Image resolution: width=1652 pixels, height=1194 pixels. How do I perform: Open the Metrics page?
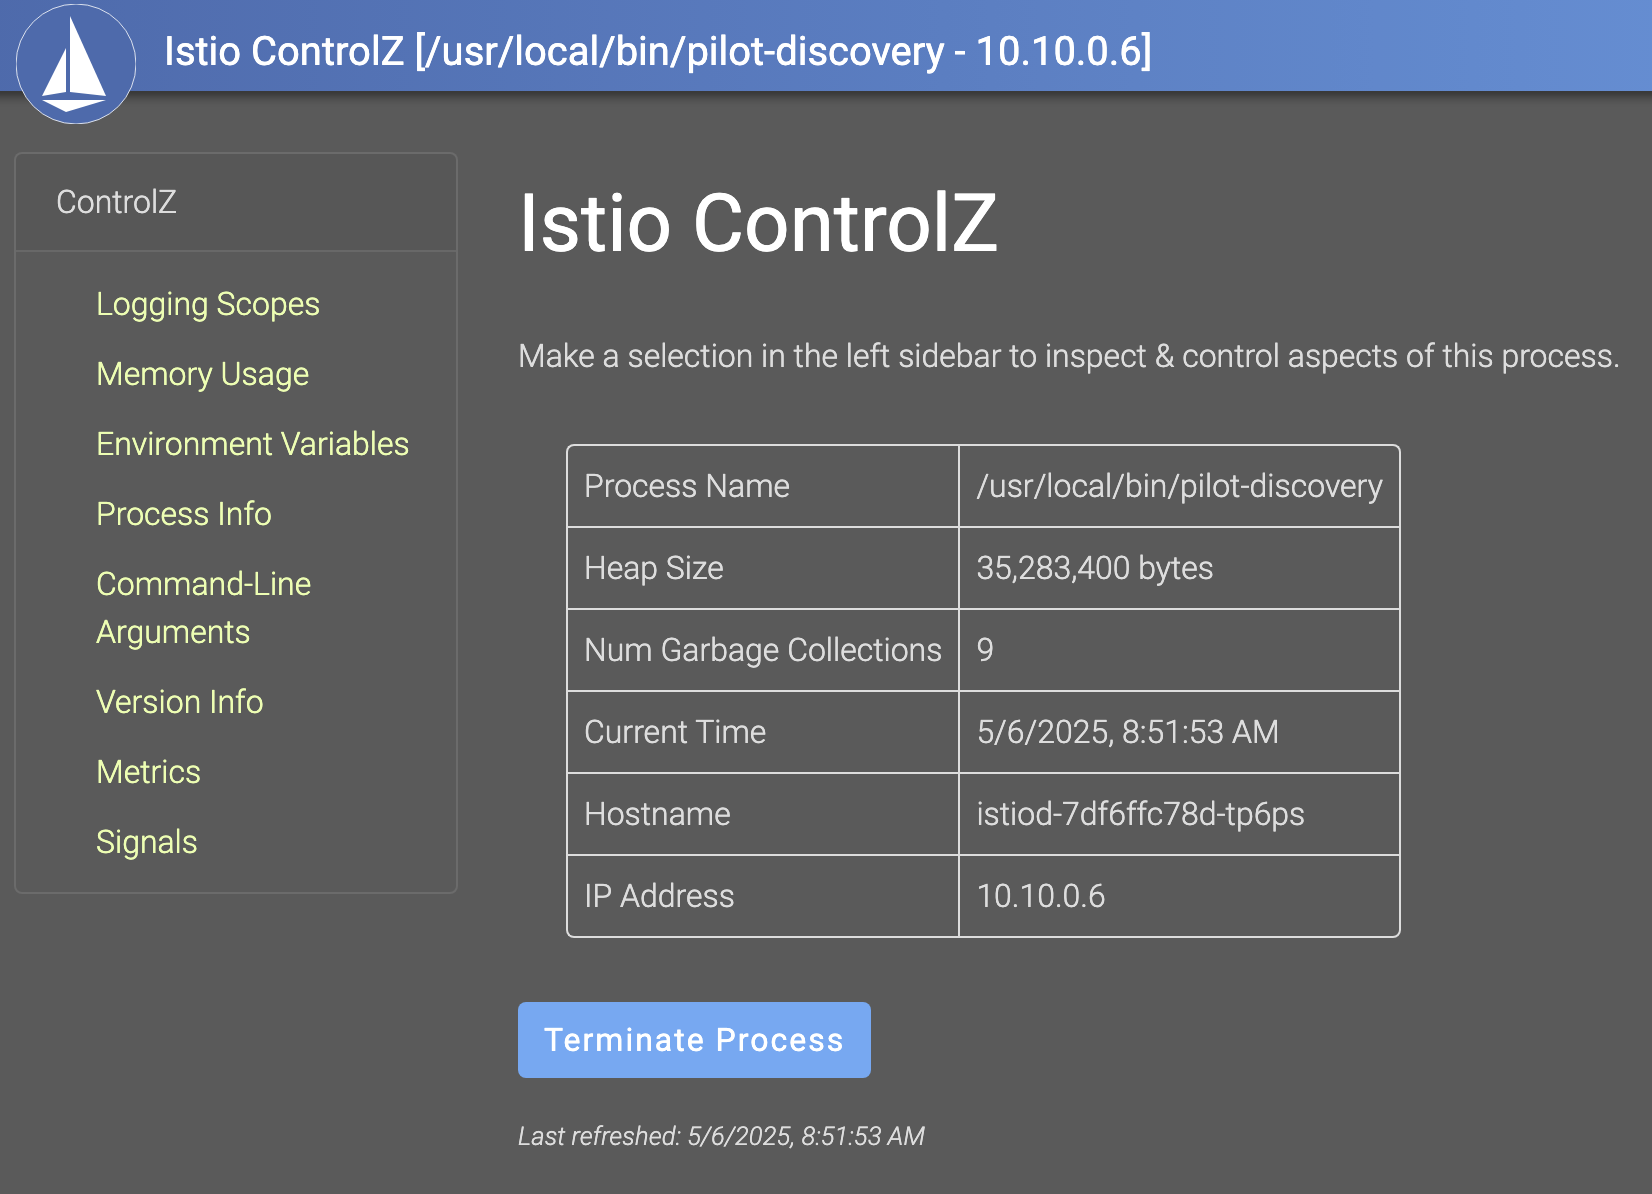coord(148,772)
